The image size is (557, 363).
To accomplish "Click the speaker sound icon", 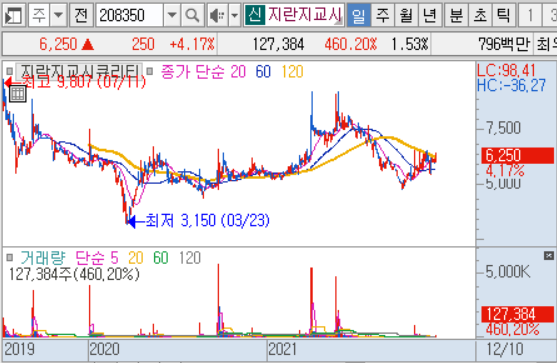I will 217,15.
